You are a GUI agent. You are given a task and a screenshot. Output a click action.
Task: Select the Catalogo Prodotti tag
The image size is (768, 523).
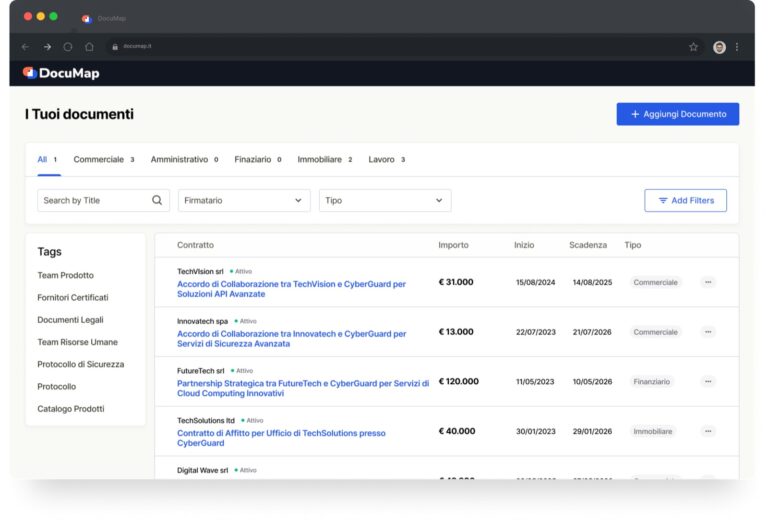click(71, 409)
